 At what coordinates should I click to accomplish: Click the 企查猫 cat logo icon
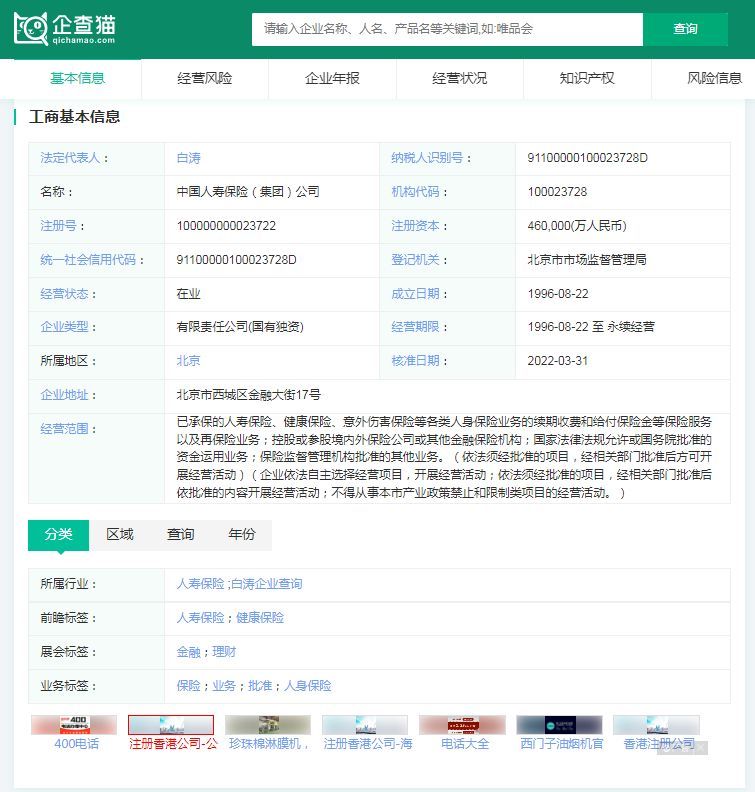pos(31,28)
